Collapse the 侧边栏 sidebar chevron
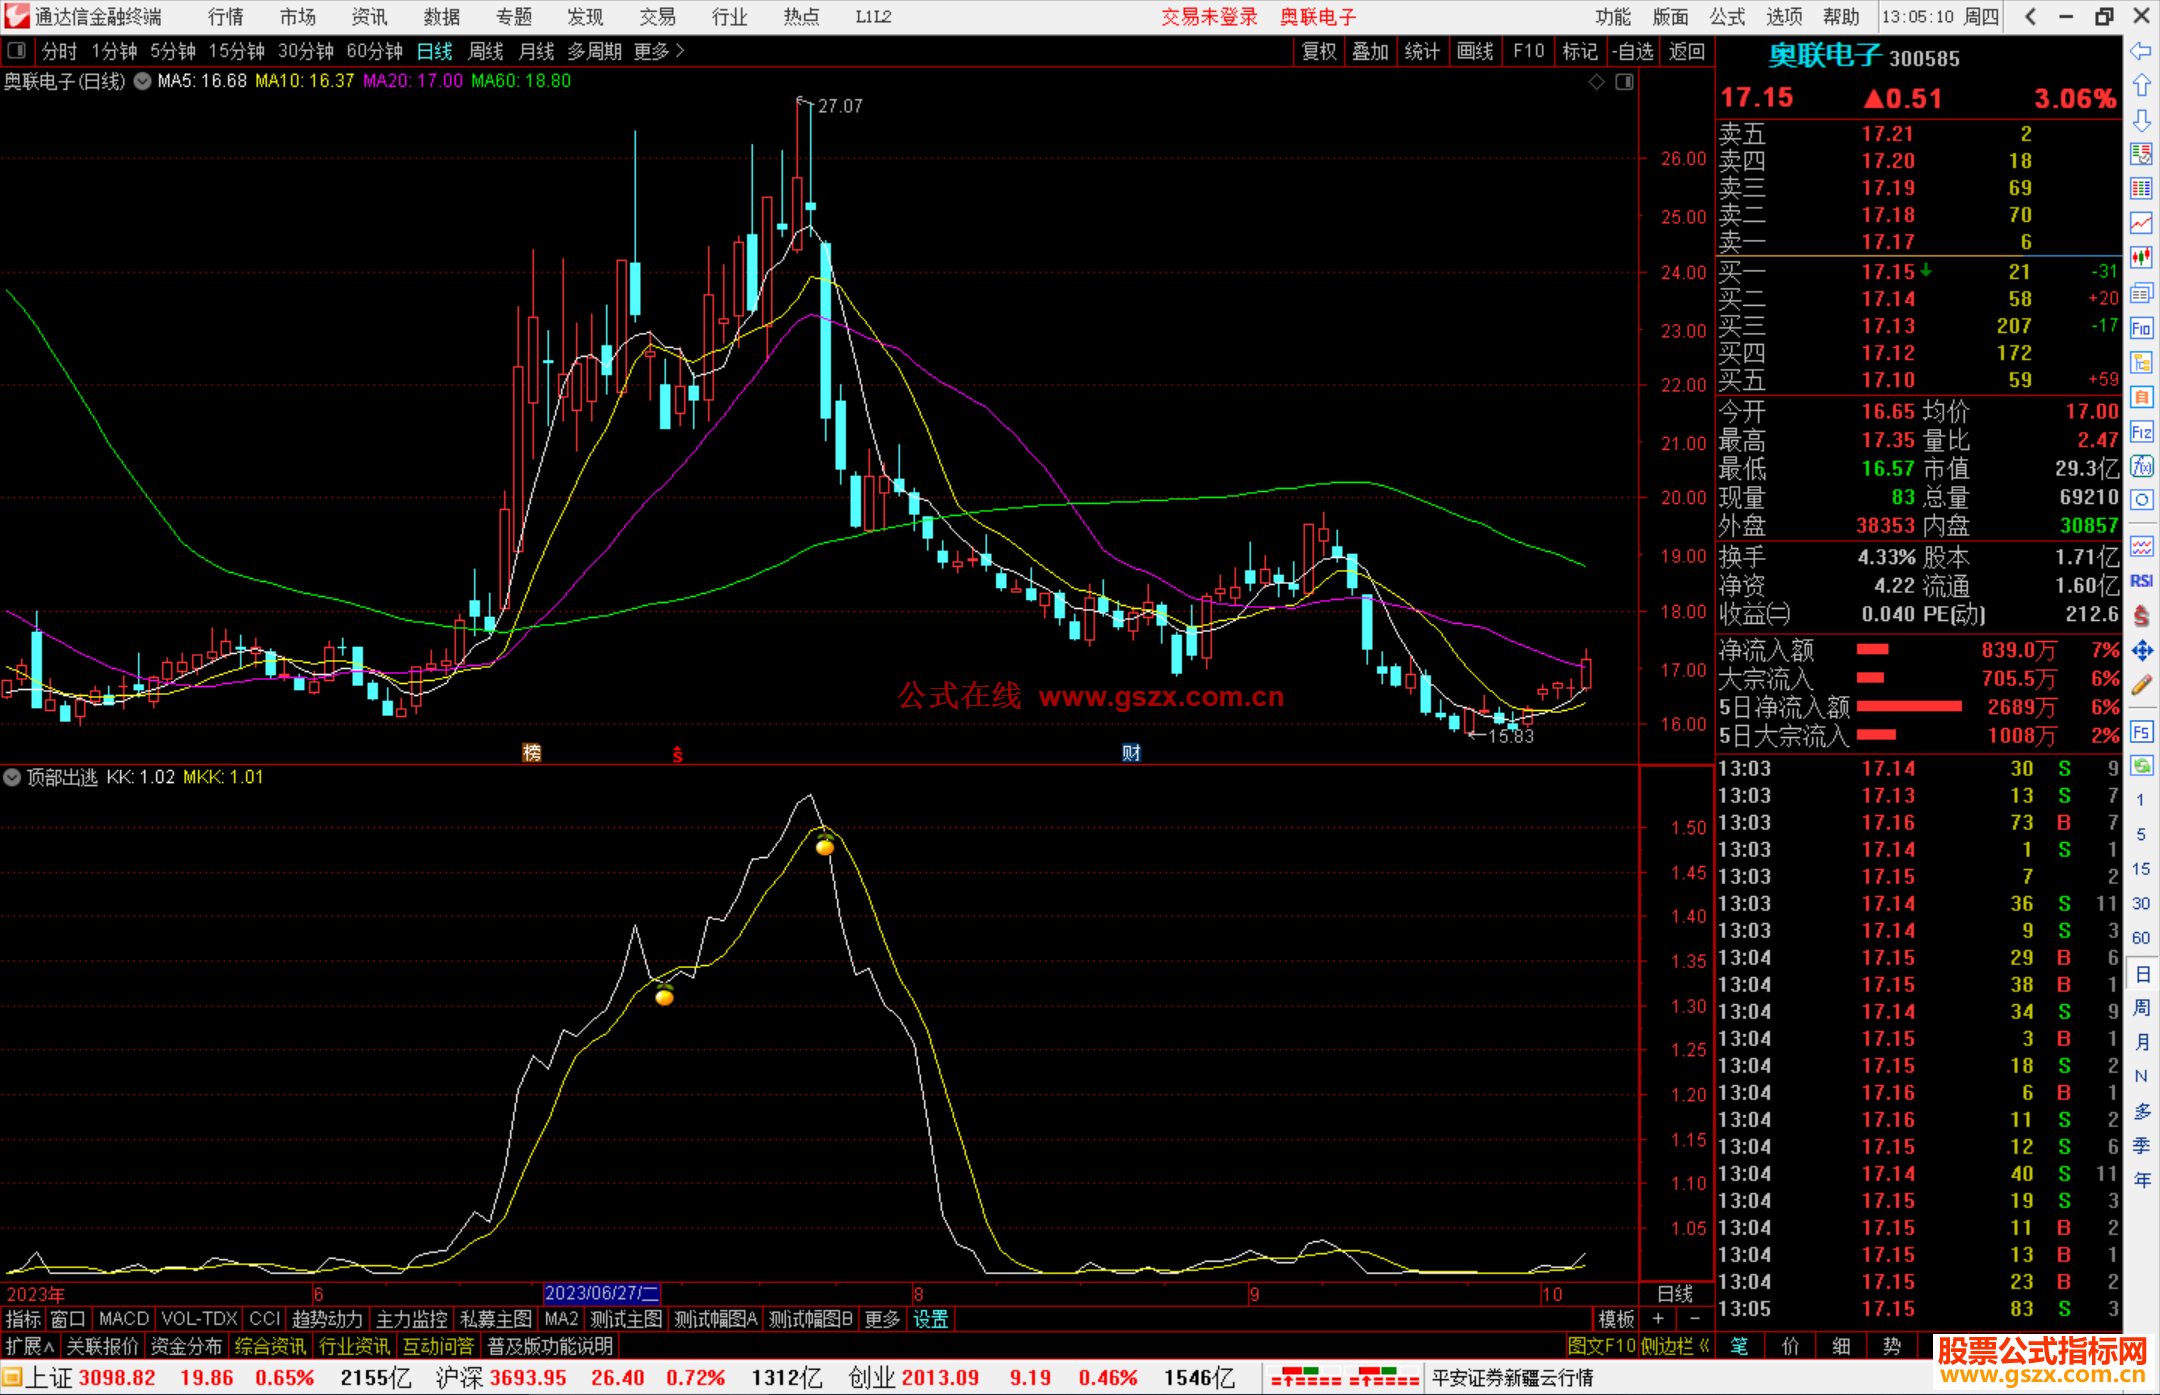The image size is (2160, 1395). tap(1705, 1346)
